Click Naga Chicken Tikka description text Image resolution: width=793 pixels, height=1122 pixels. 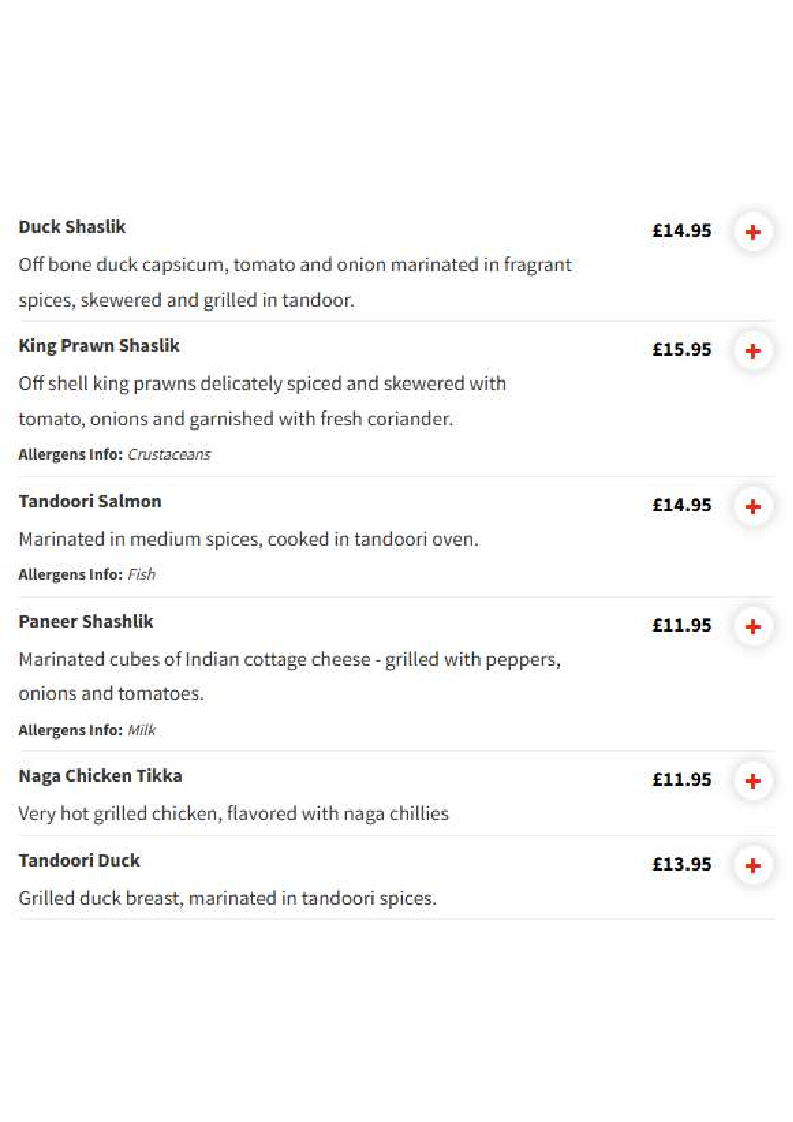(233, 814)
